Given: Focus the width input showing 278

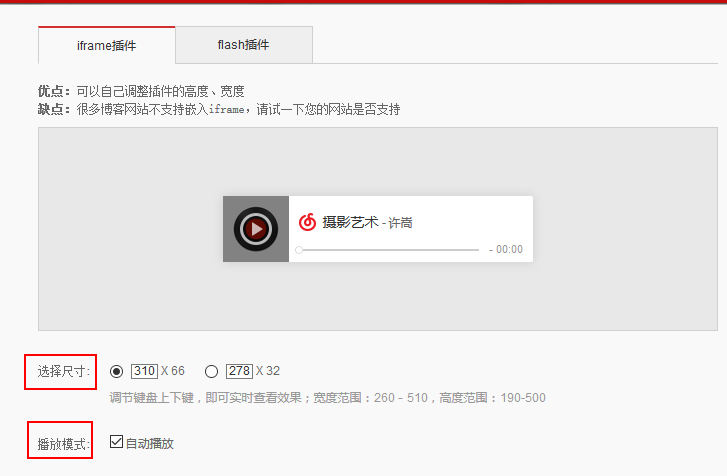Looking at the screenshot, I should tap(239, 371).
